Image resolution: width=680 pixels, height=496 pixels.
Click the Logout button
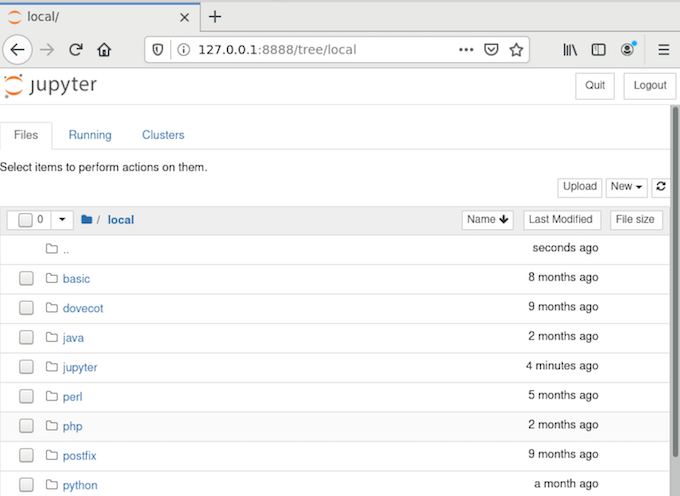coord(650,86)
